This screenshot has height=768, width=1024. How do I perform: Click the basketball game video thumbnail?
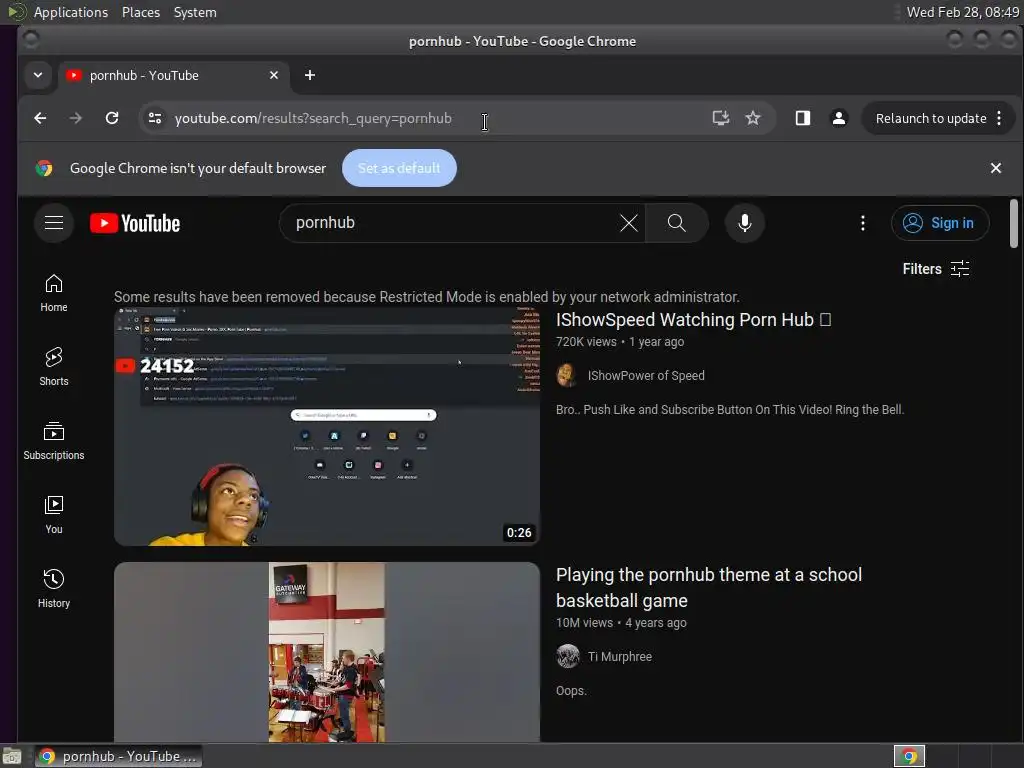click(x=327, y=652)
